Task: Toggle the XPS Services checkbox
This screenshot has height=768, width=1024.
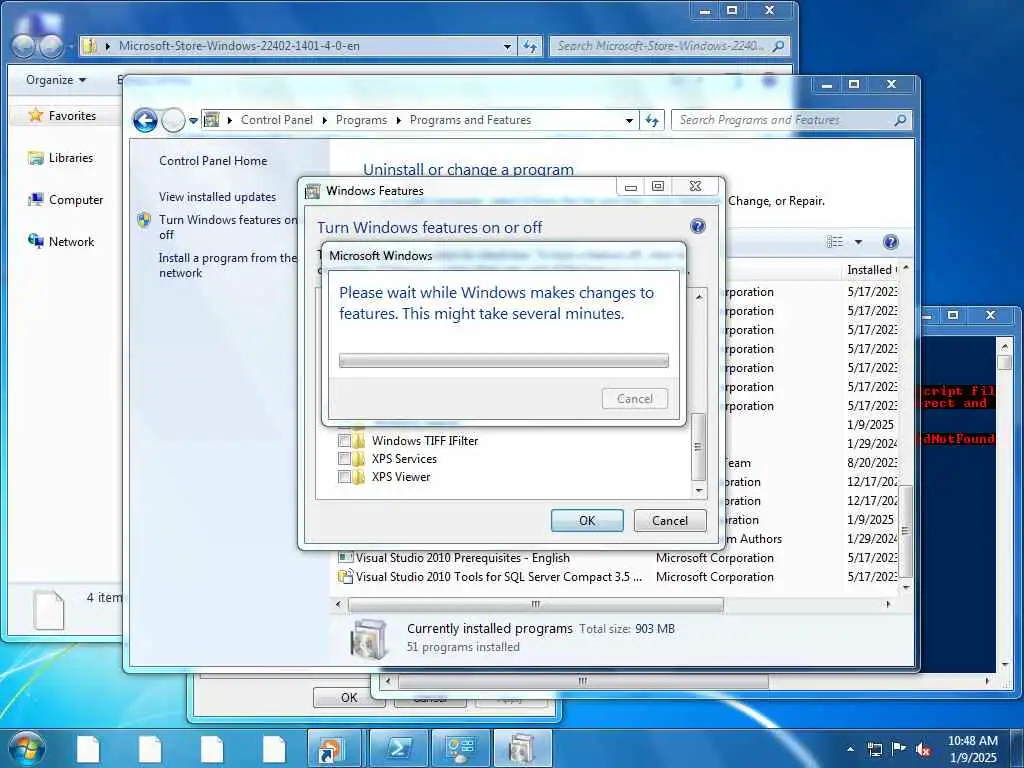Action: tap(344, 459)
